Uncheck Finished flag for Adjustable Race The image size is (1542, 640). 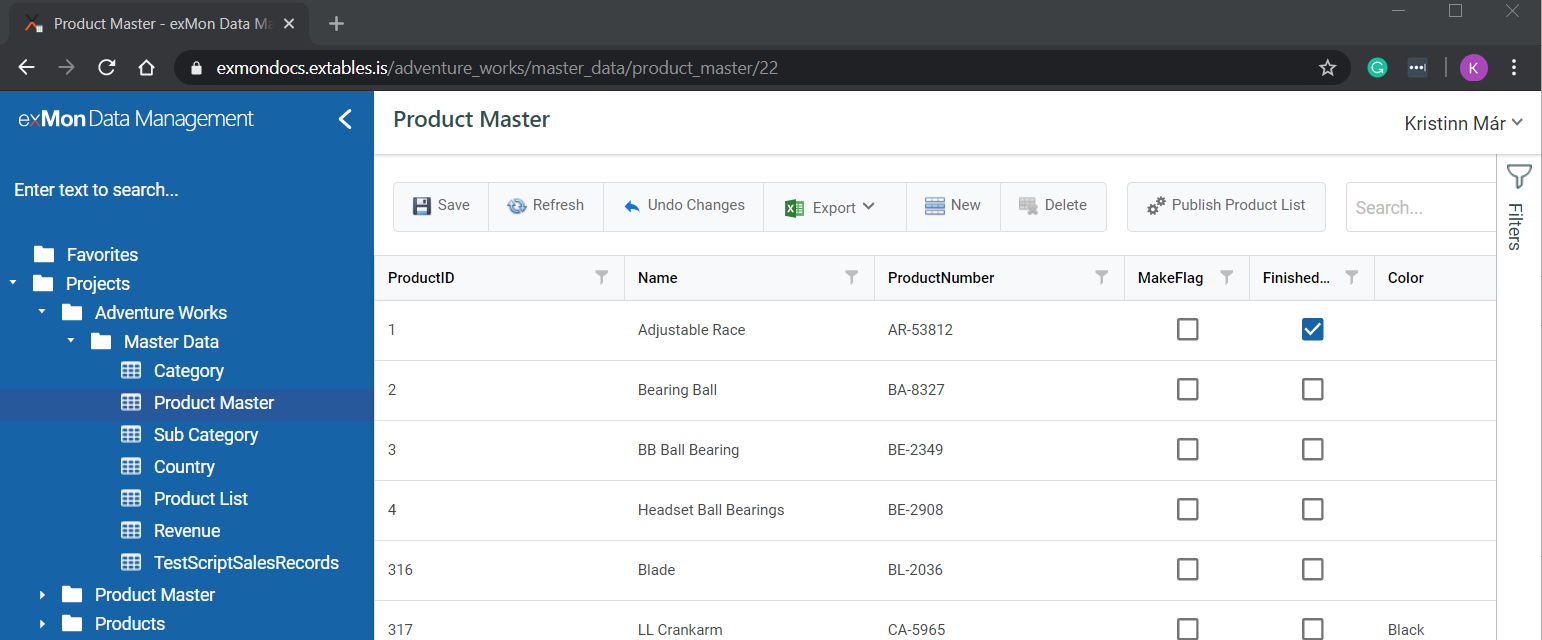click(1312, 329)
